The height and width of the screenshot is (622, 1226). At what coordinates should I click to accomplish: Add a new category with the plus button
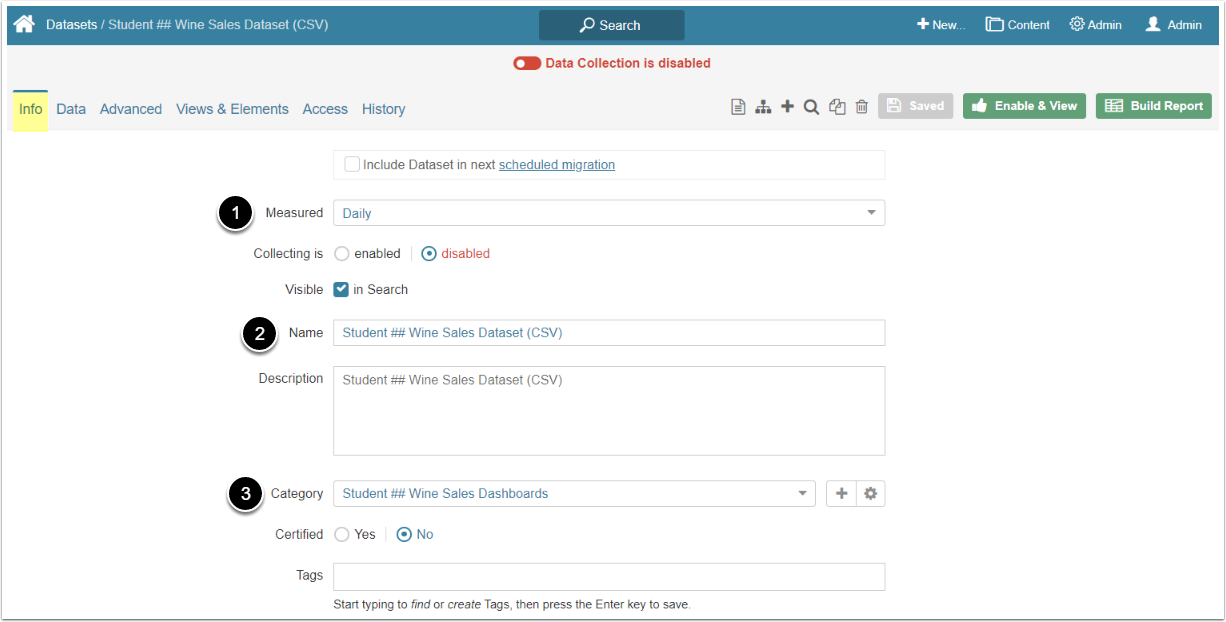click(x=841, y=494)
